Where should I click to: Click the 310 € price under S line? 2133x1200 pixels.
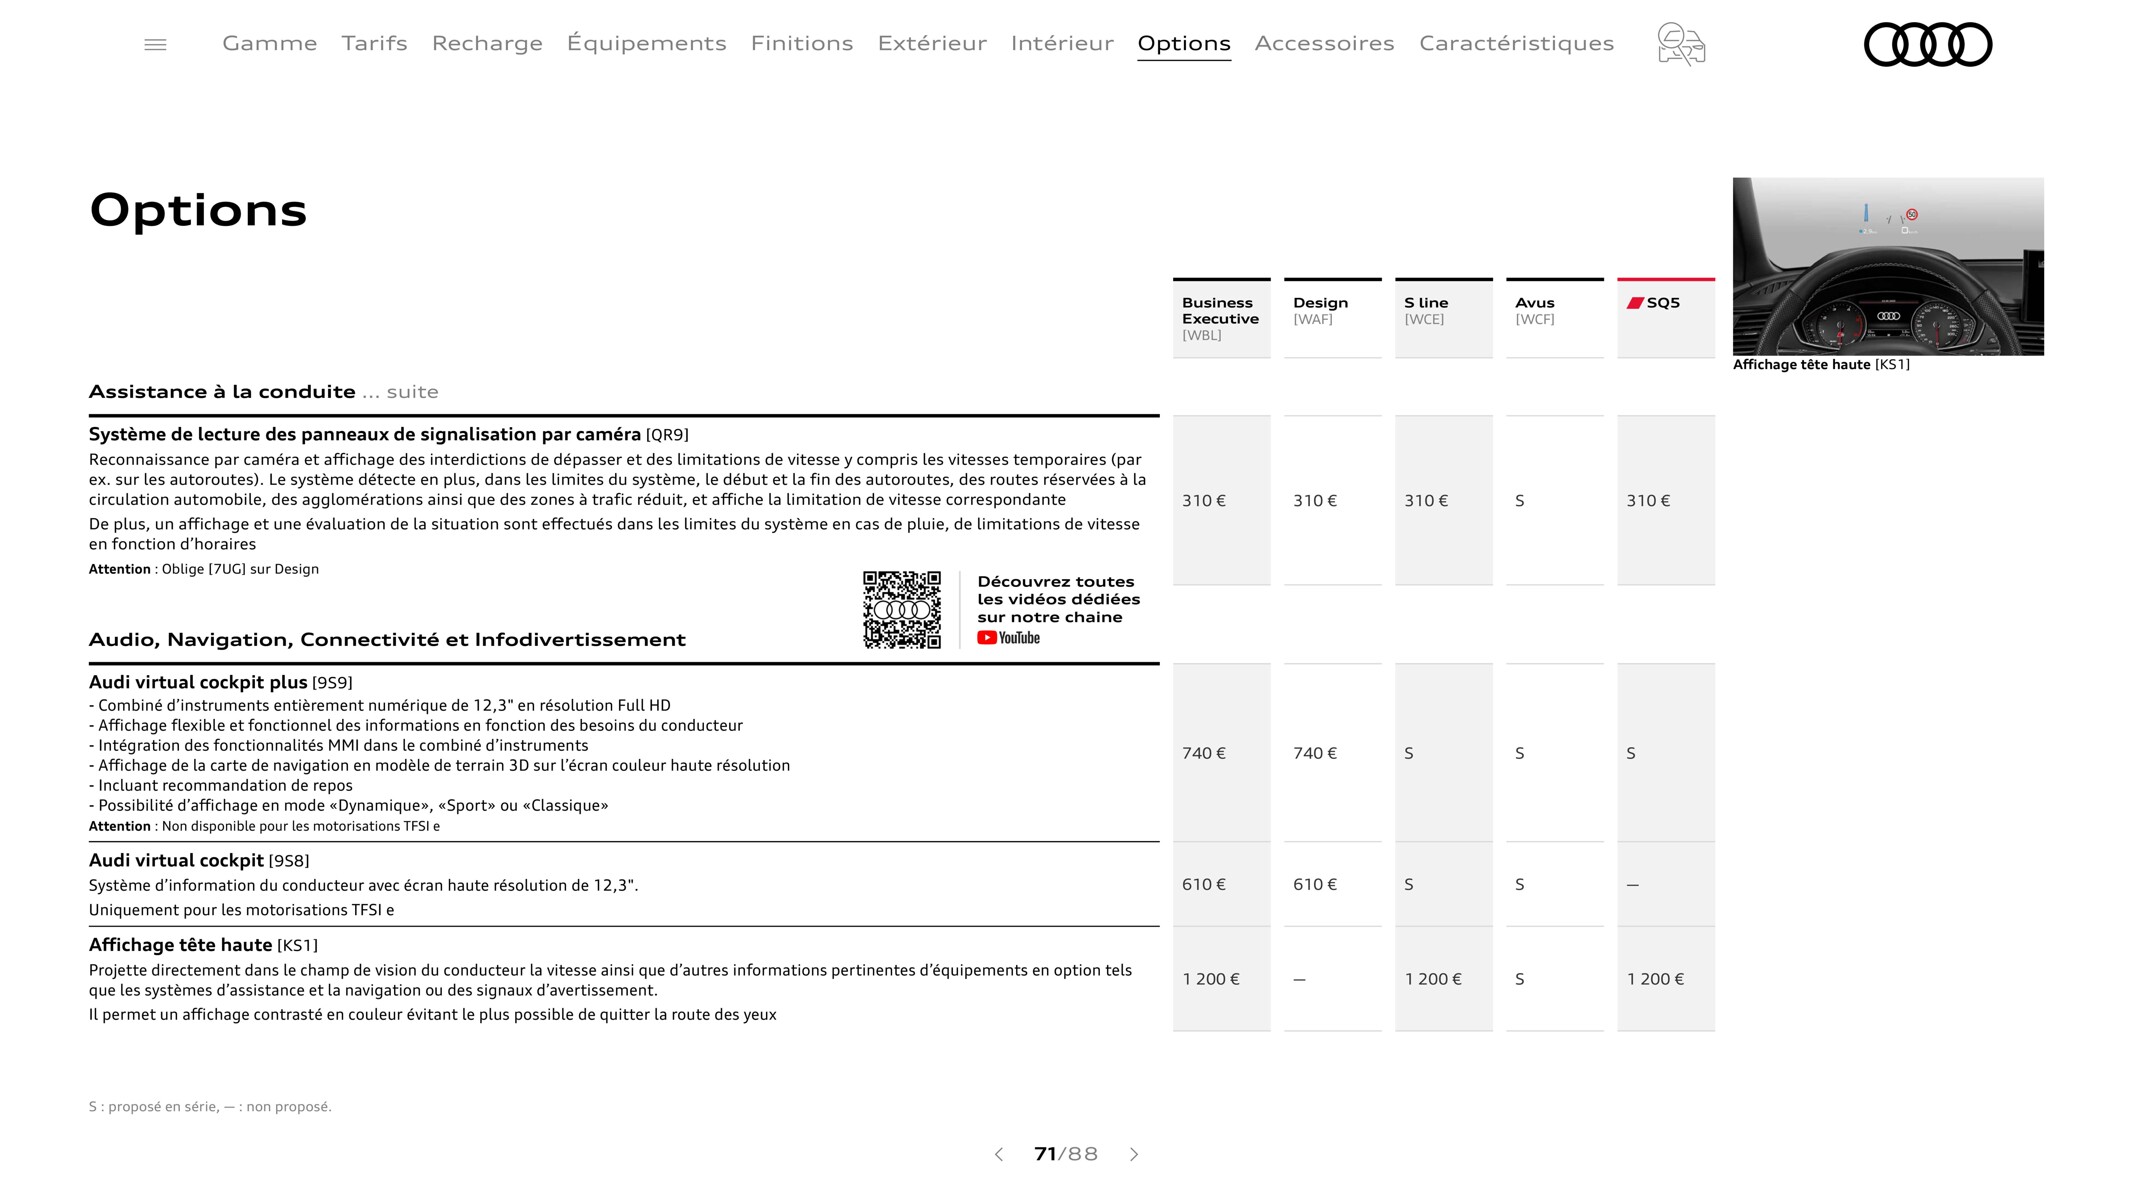(1426, 501)
